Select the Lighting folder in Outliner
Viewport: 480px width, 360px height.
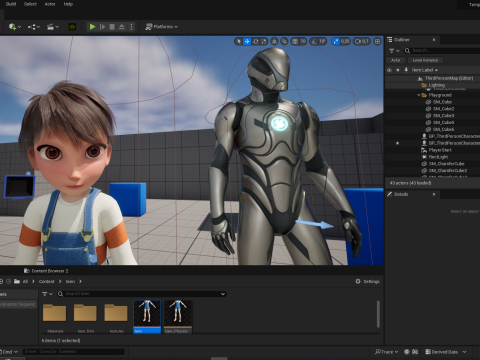coord(436,85)
